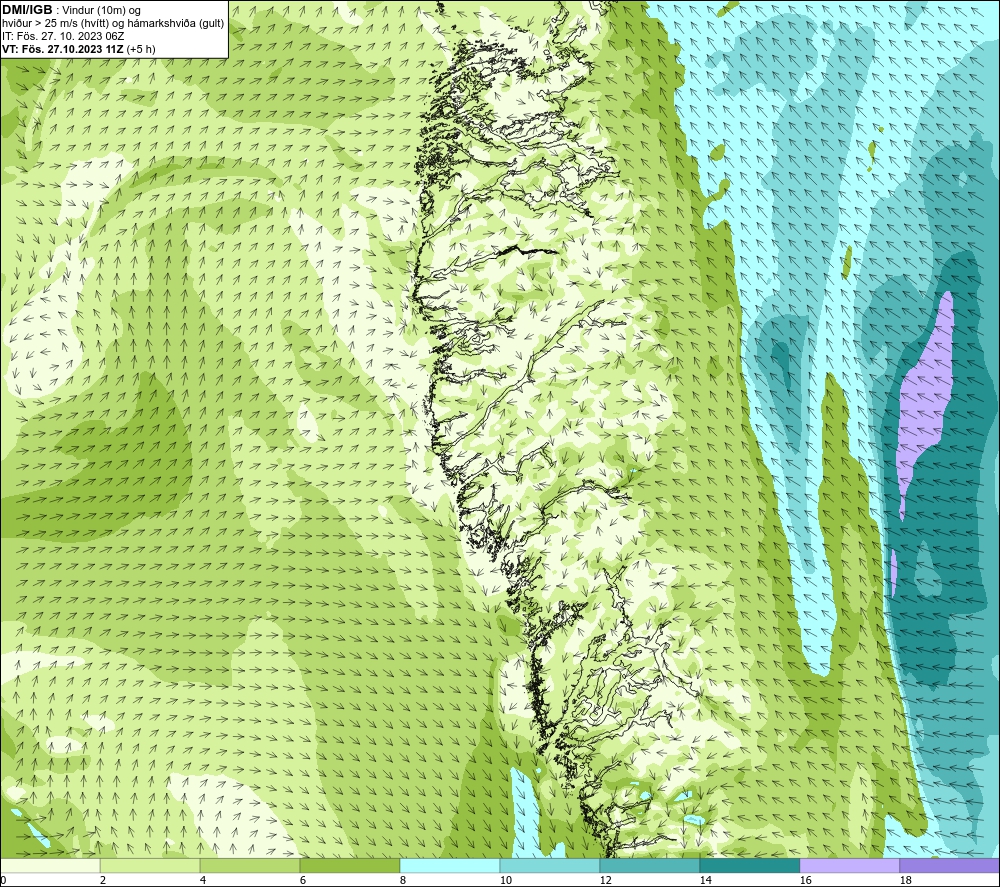Click the 2-4 m/s light green legend swatch
Viewport: 1000px width, 887px height.
[150, 866]
